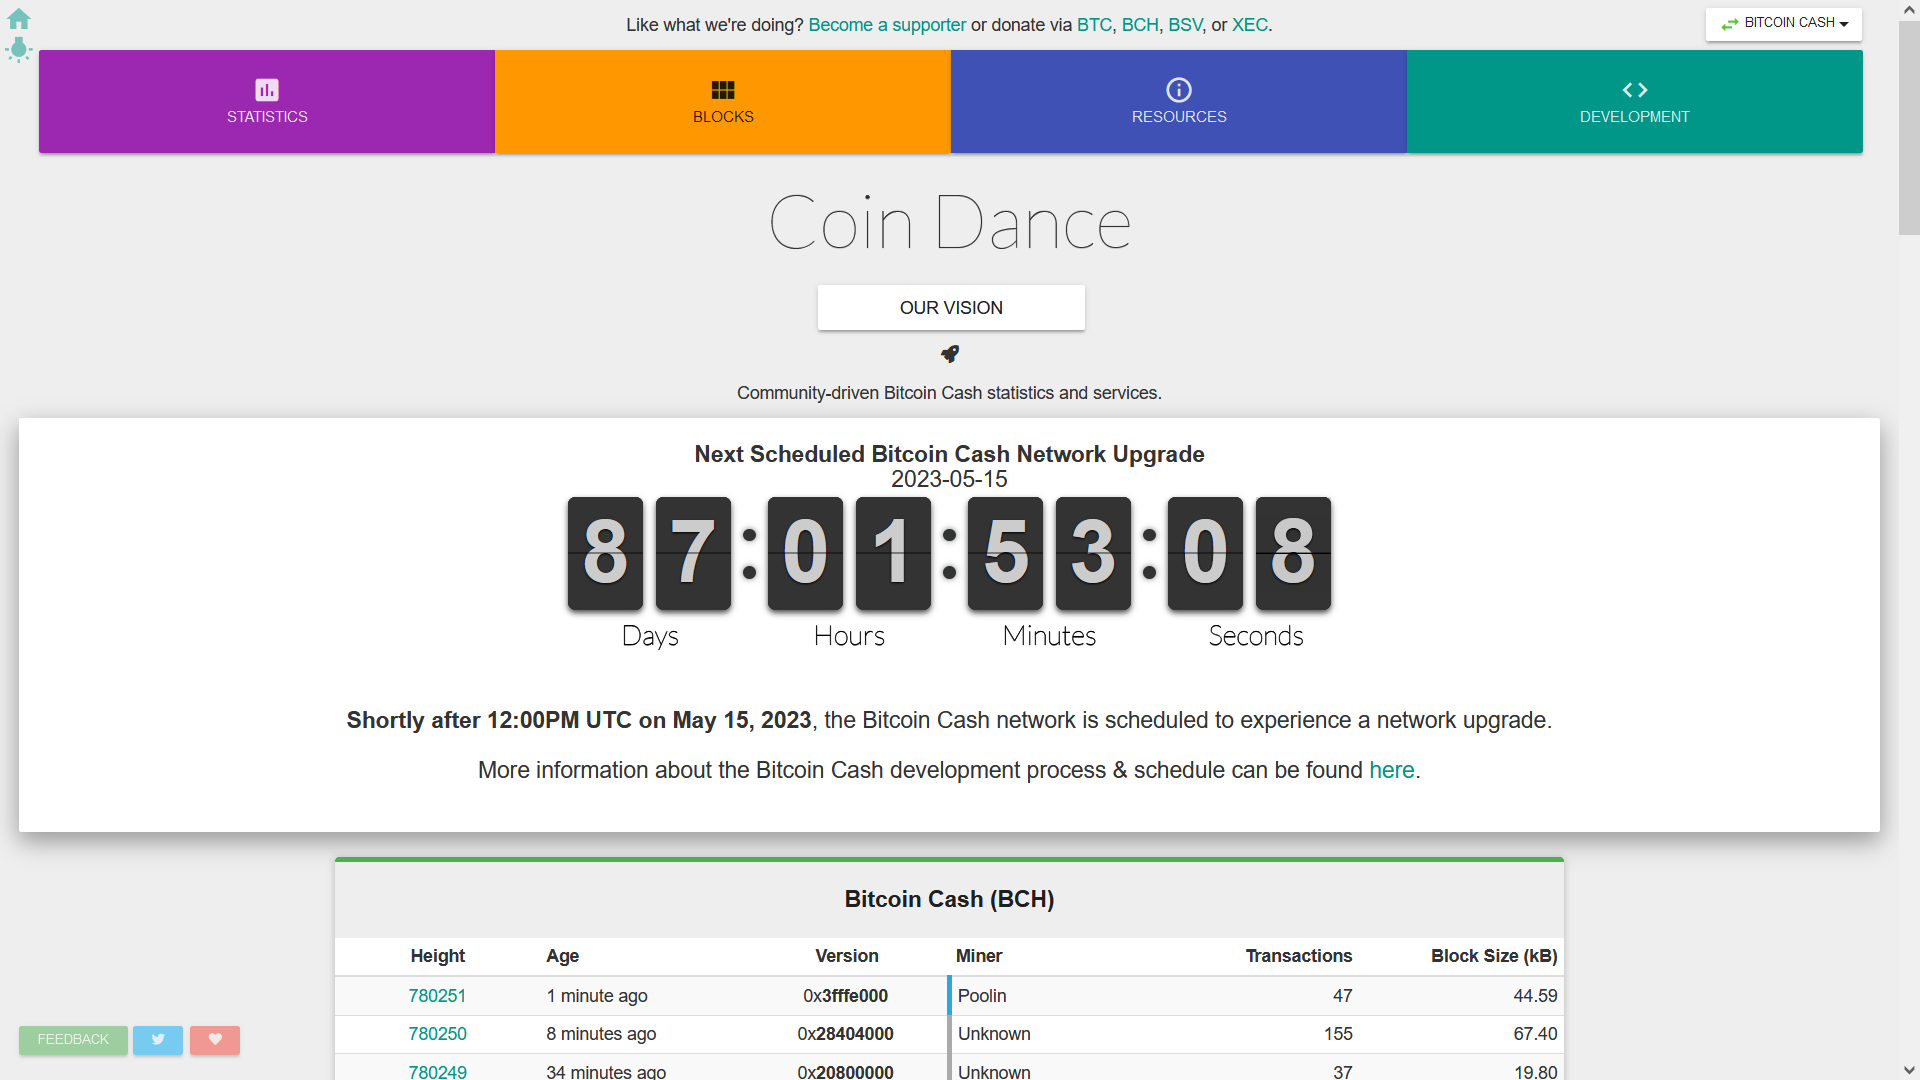Open block 780249 link

click(437, 1071)
